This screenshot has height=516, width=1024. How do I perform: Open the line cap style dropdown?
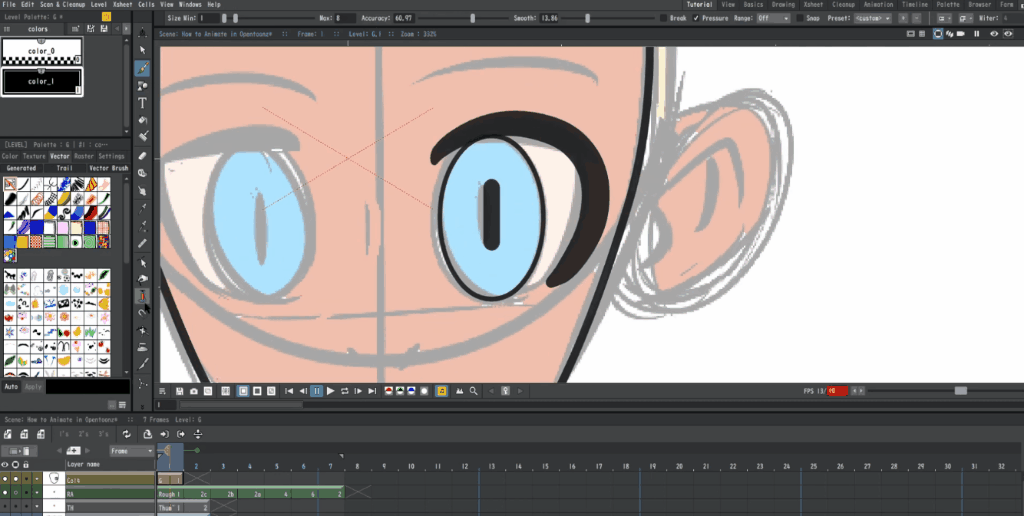944,18
